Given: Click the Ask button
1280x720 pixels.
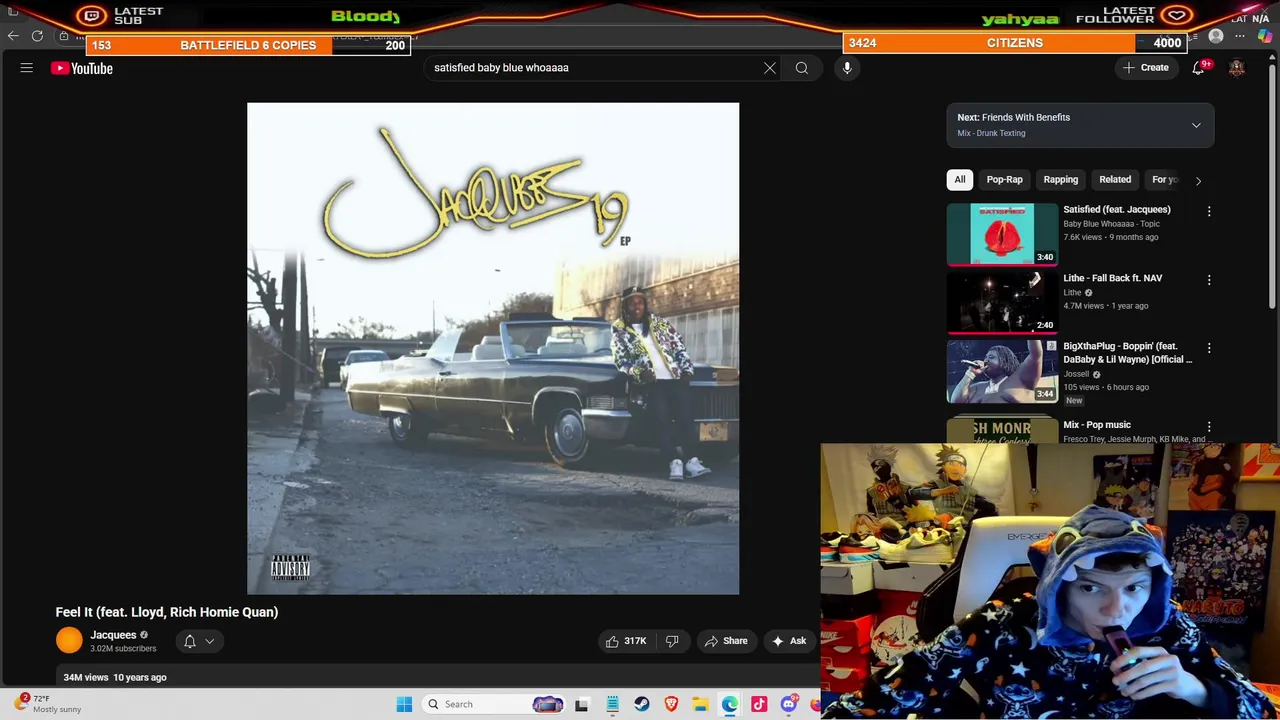Looking at the screenshot, I should [789, 641].
